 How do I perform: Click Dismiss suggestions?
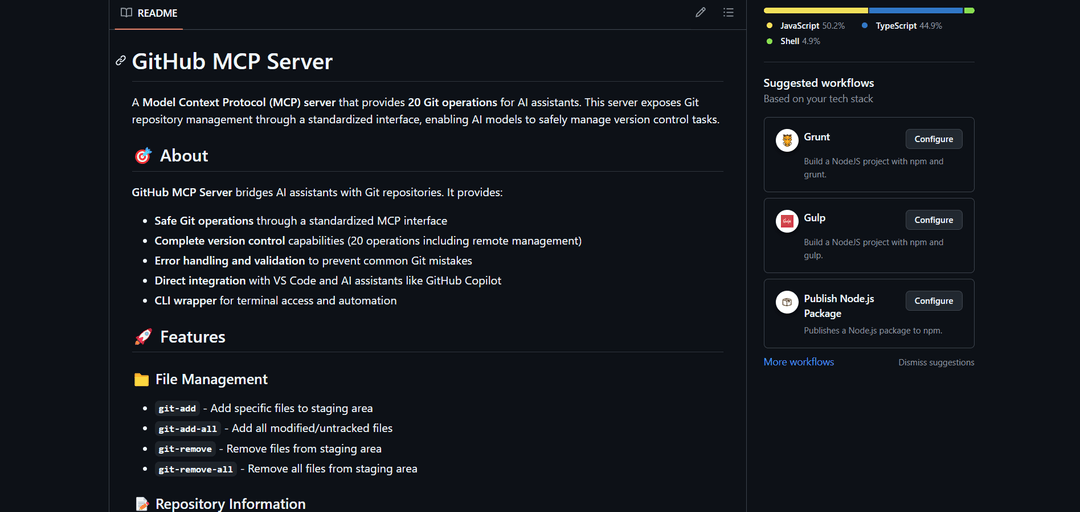(936, 362)
